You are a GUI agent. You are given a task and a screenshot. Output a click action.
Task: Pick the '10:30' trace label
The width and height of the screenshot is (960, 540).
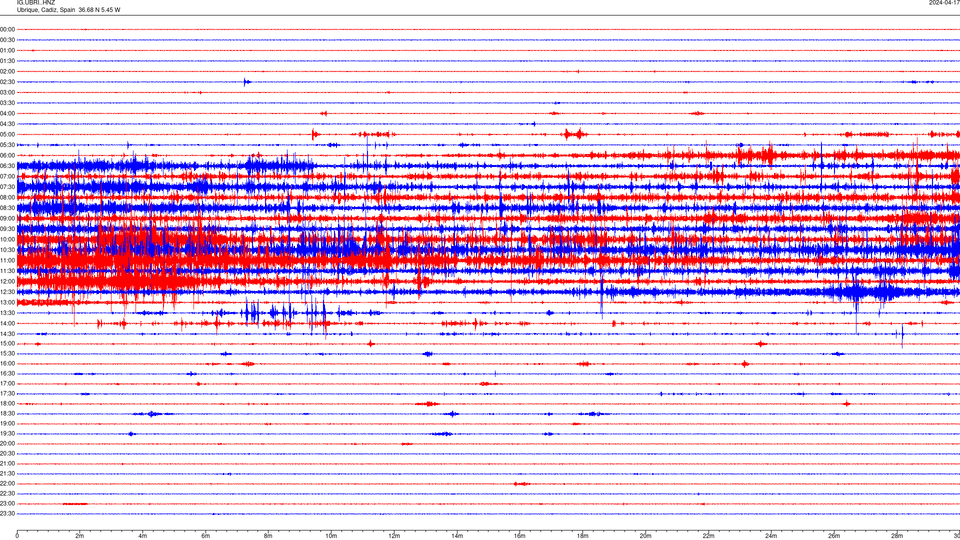[x=7, y=250]
